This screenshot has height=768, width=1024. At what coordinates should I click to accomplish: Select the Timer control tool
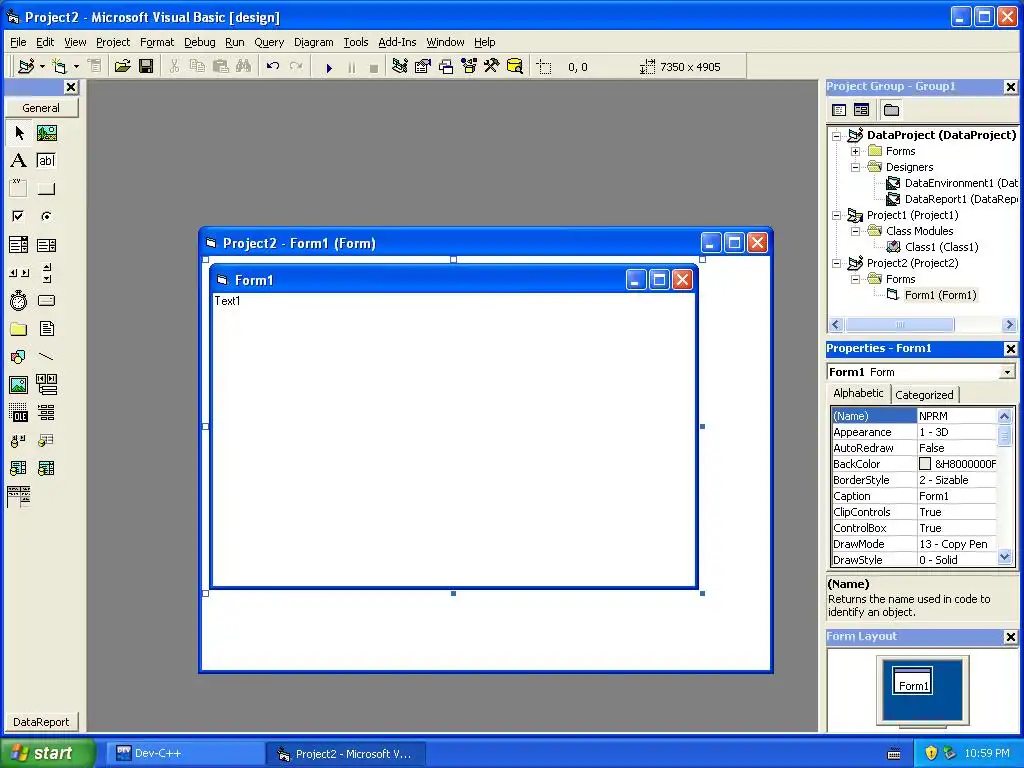tap(19, 300)
